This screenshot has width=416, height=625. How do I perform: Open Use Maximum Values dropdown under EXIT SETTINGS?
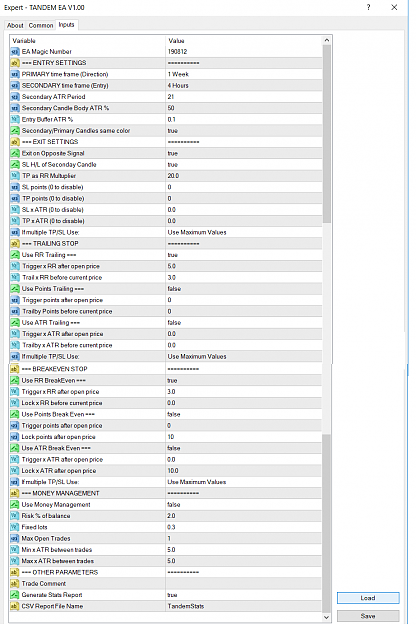(x=243, y=232)
